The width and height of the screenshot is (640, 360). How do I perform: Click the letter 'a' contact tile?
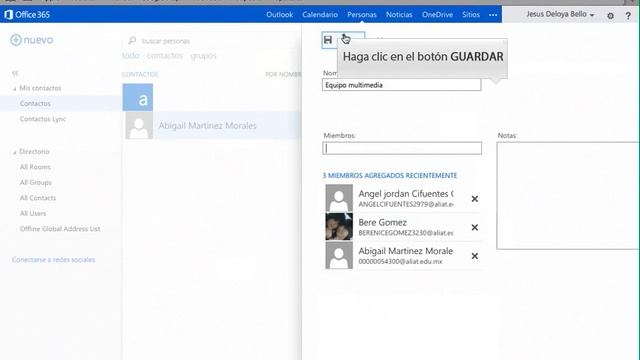pyautogui.click(x=138, y=97)
